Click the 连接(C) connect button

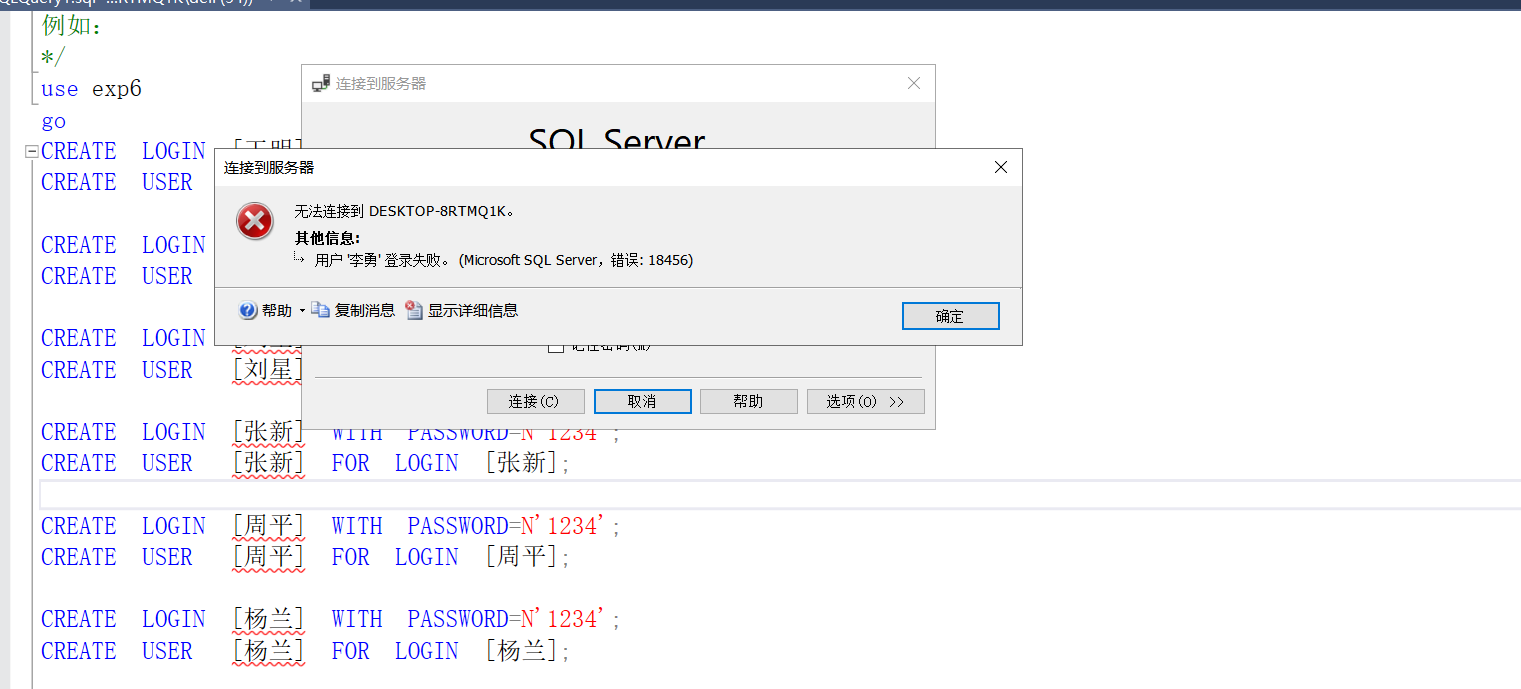coord(536,401)
